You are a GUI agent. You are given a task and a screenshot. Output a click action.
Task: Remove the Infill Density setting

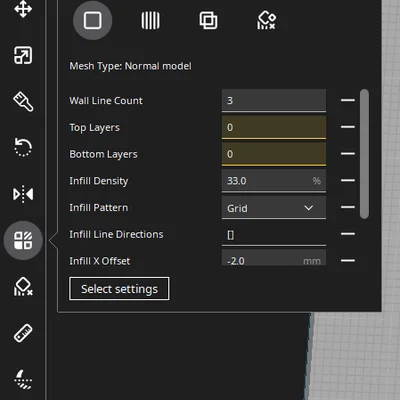pyautogui.click(x=348, y=180)
